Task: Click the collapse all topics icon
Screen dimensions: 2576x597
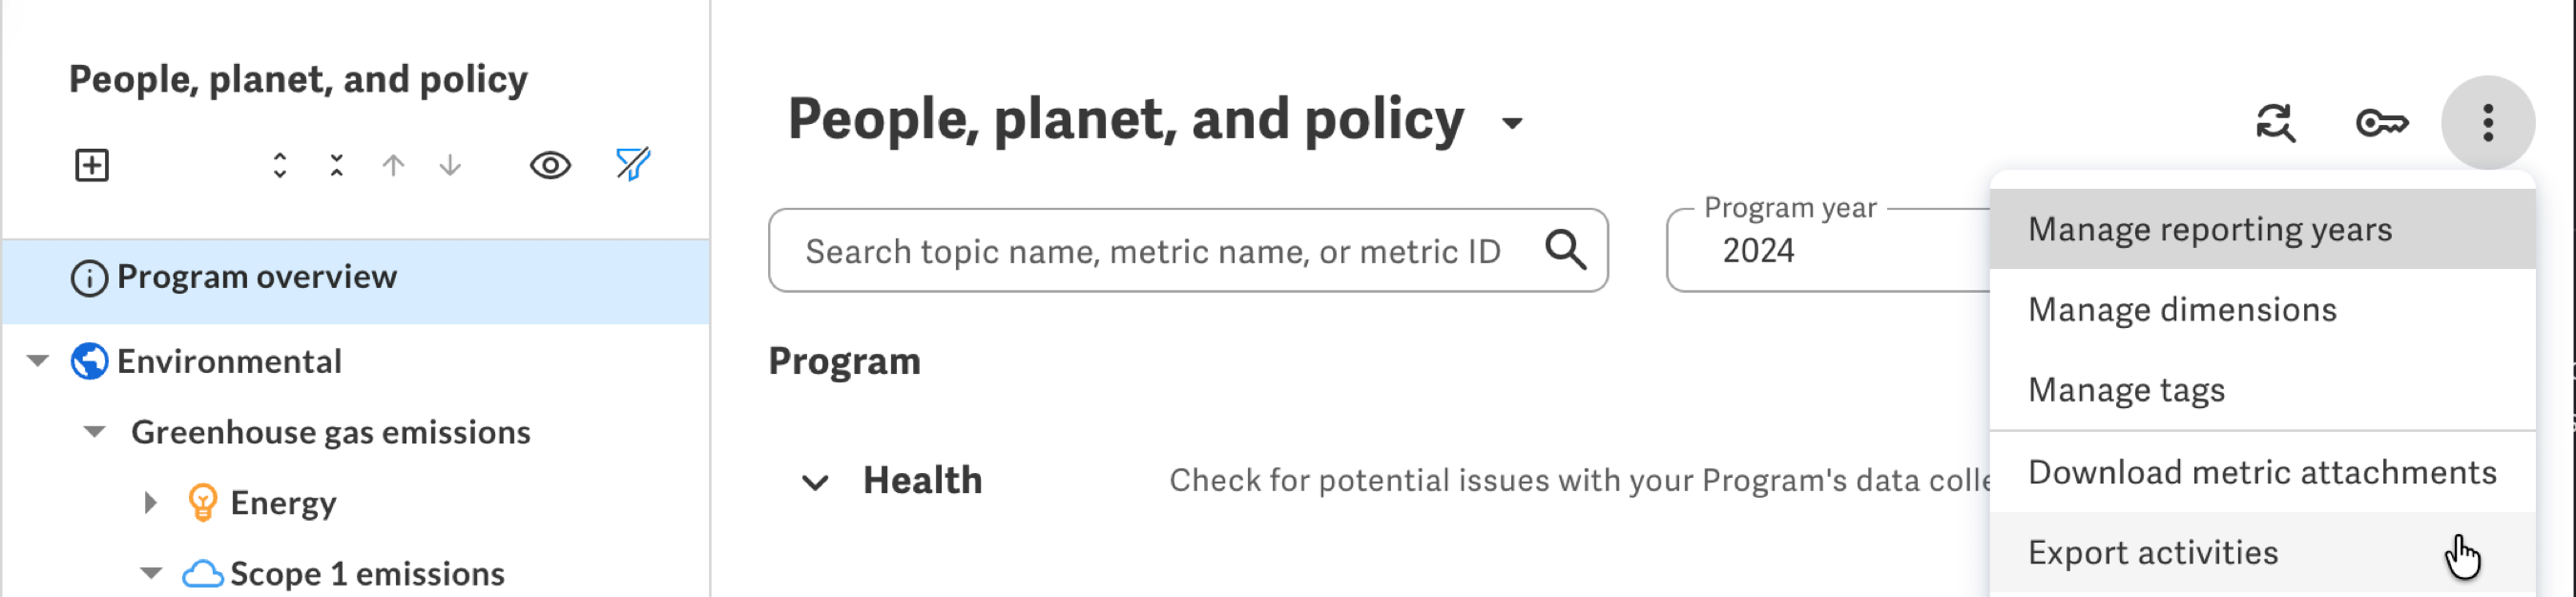Action: pyautogui.click(x=337, y=165)
